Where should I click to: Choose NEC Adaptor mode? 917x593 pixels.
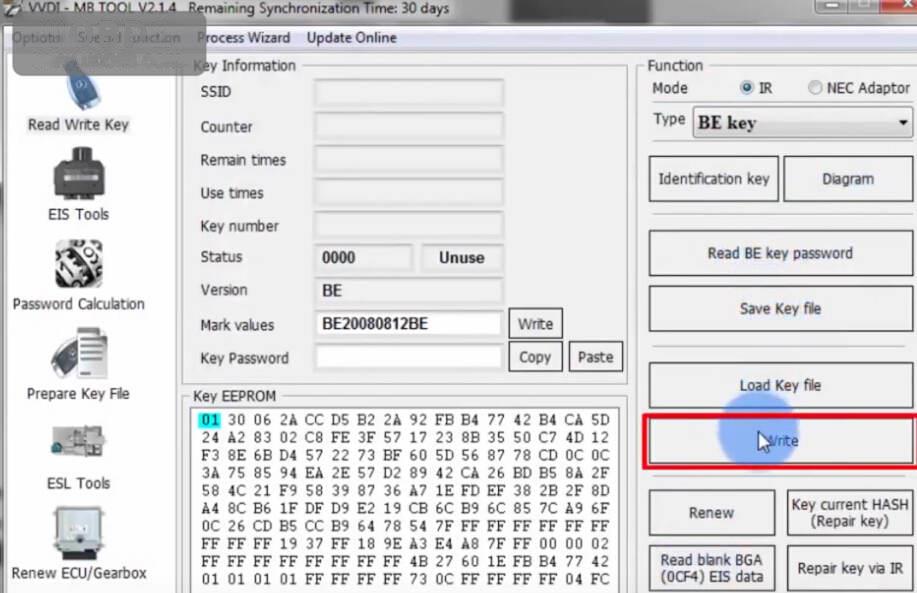pyautogui.click(x=815, y=88)
